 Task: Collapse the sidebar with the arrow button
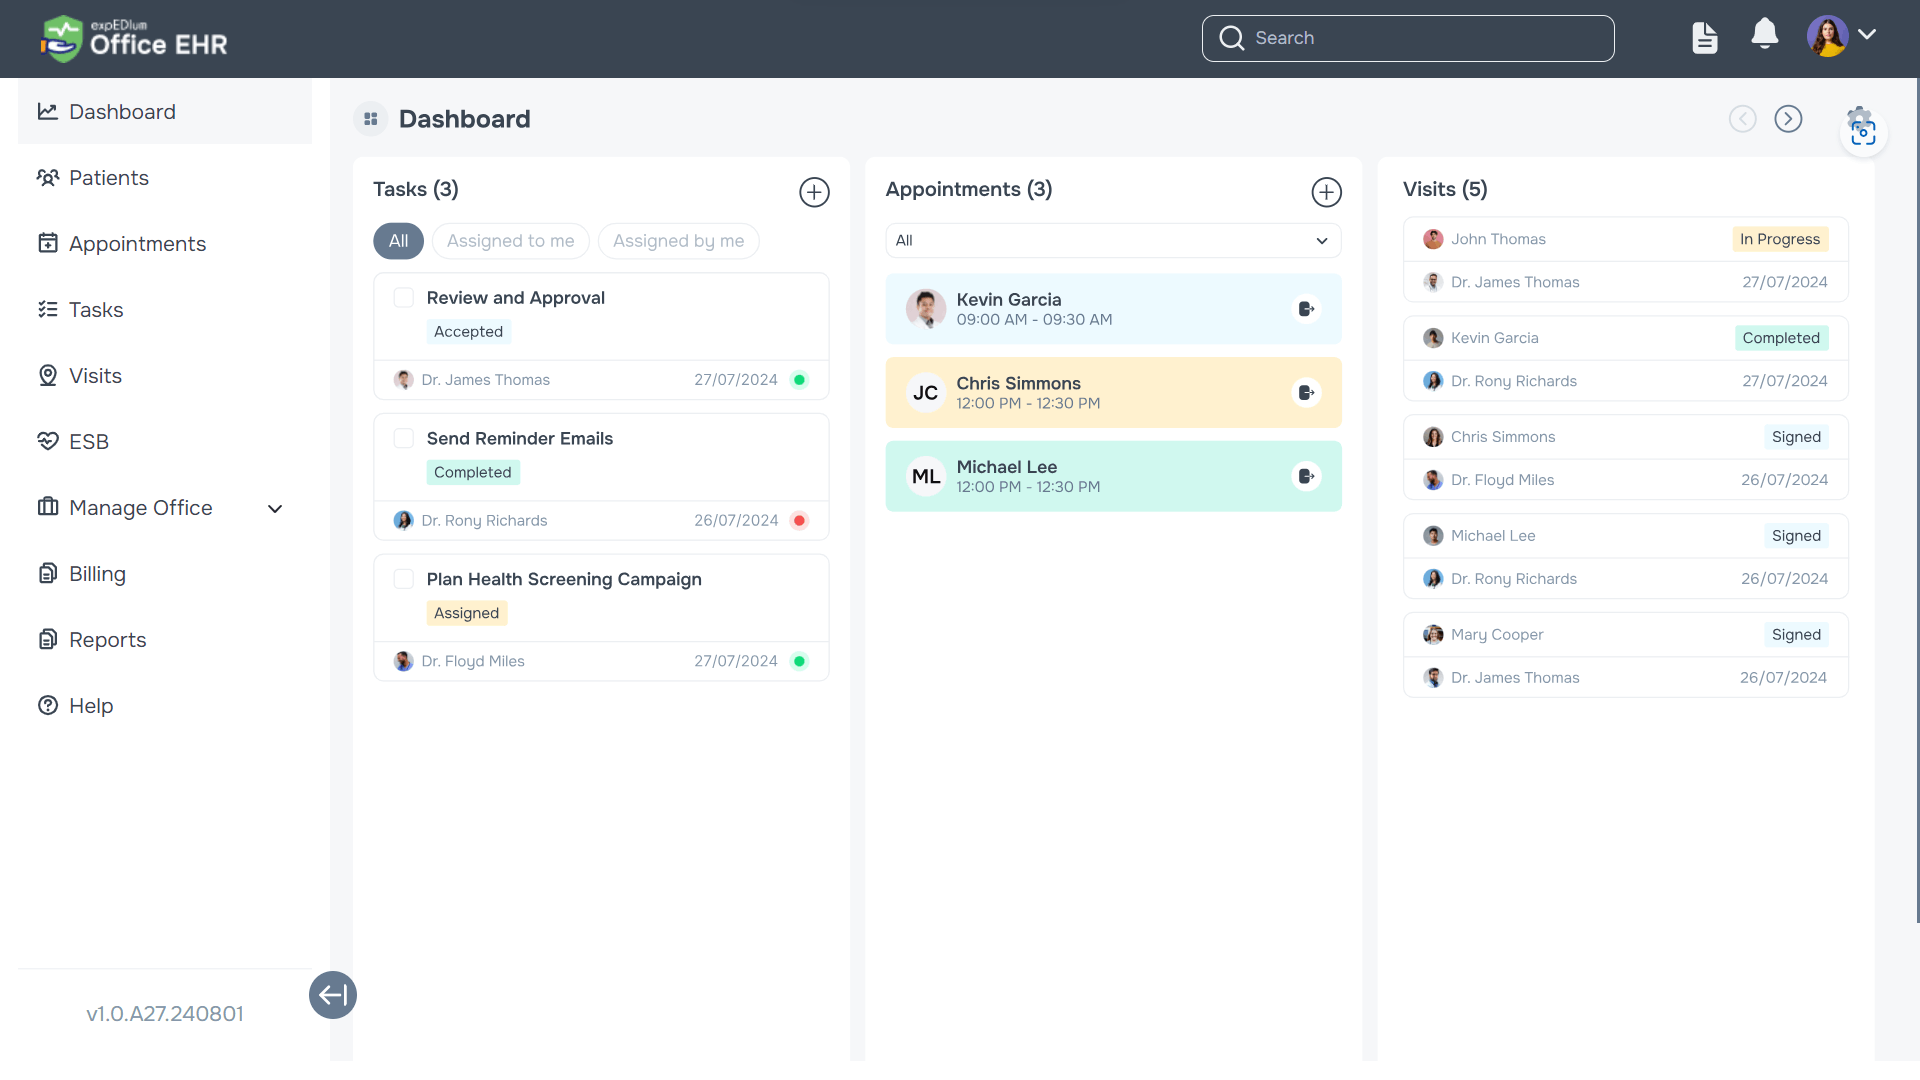pyautogui.click(x=332, y=995)
